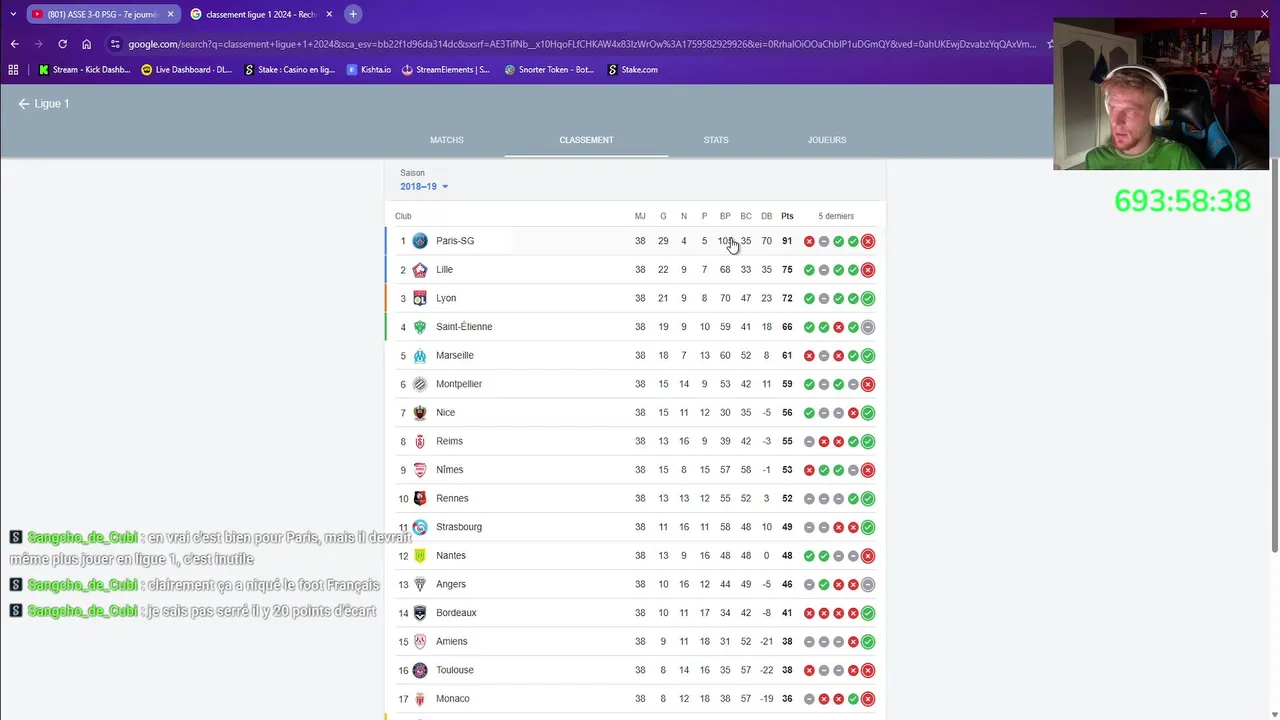Click the Lyon club logo
This screenshot has height=720, width=1280.
[420, 298]
